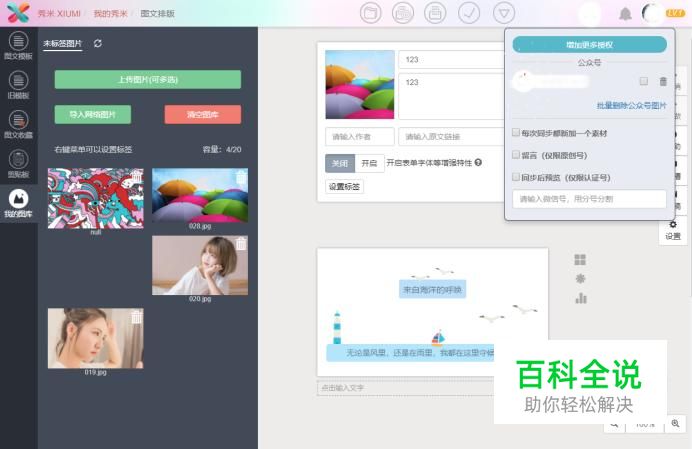692x449 pixels.
Task: Delete the colorful illustration image via trash icon
Action: 137,177
